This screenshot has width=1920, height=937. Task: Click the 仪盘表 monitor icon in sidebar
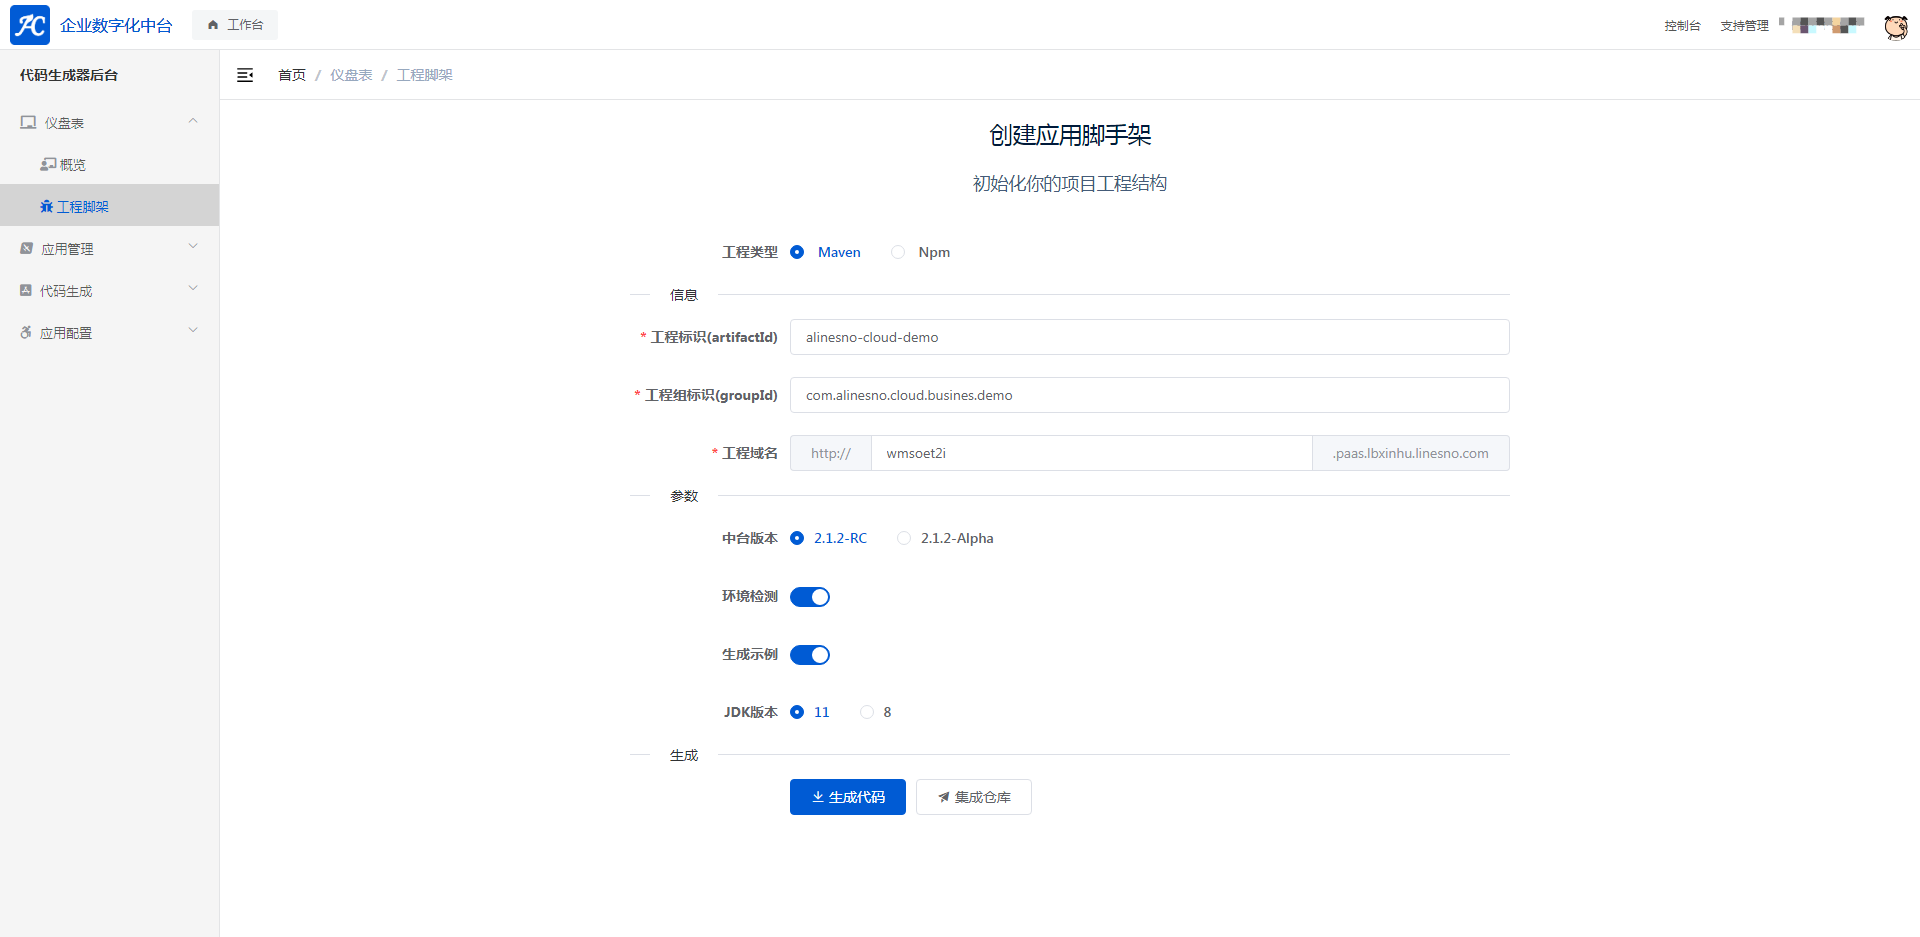[28, 123]
